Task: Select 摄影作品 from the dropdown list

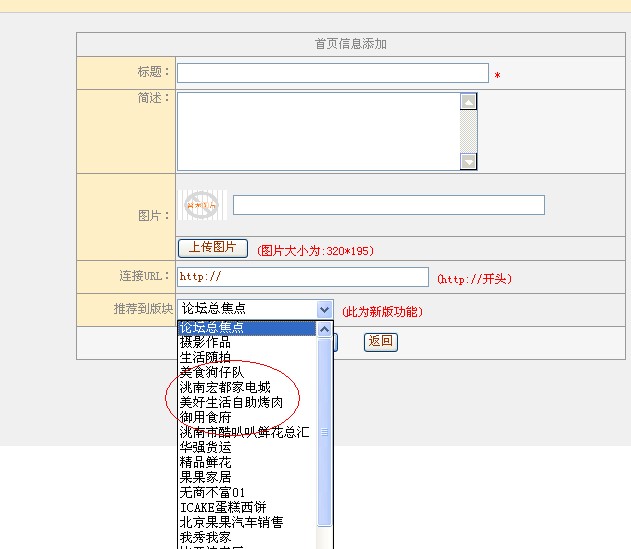Action: (x=247, y=343)
